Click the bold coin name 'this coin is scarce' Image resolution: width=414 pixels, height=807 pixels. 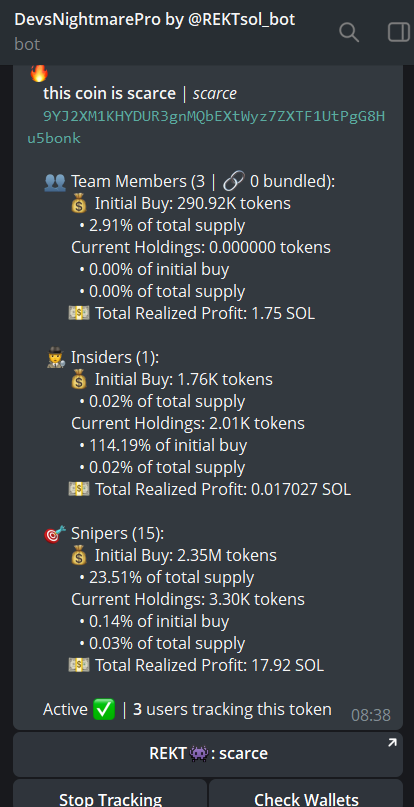(x=109, y=94)
